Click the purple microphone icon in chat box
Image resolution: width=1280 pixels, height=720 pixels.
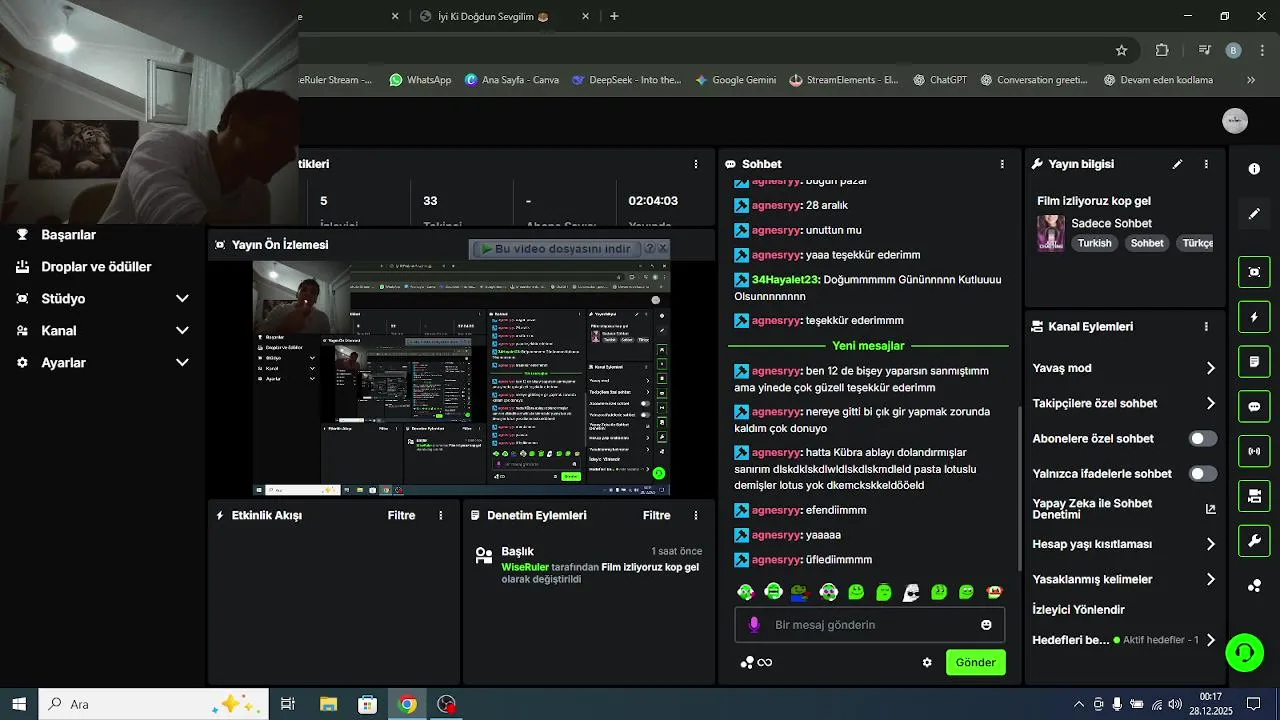click(755, 625)
